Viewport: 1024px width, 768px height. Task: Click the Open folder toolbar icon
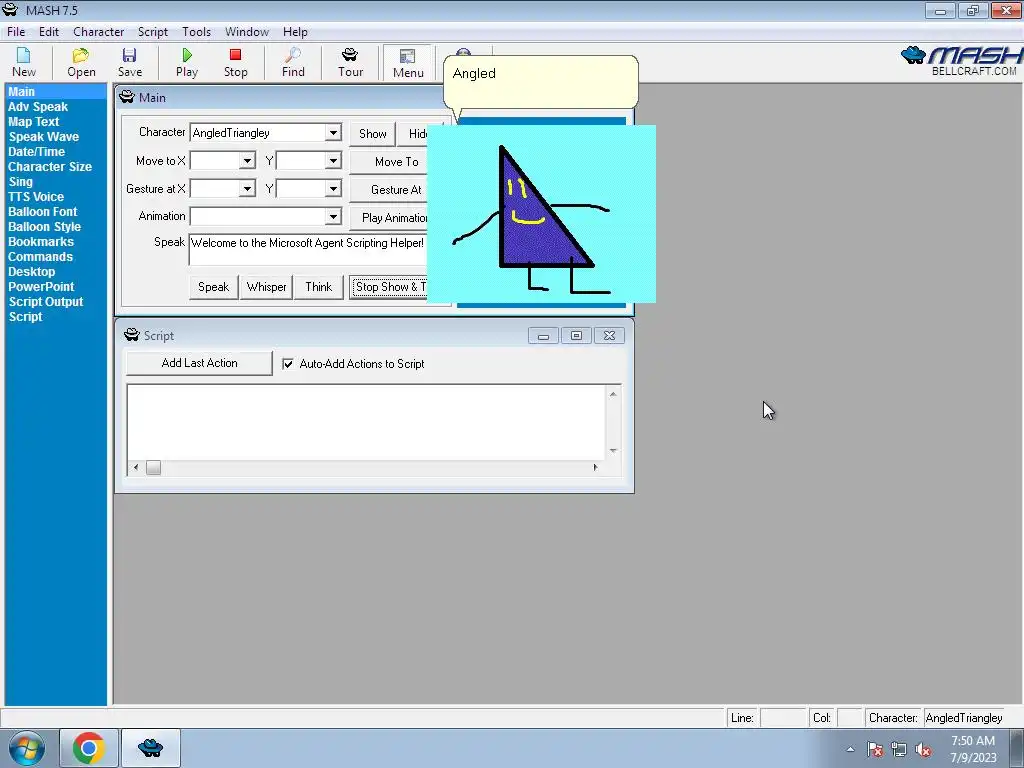tap(81, 62)
